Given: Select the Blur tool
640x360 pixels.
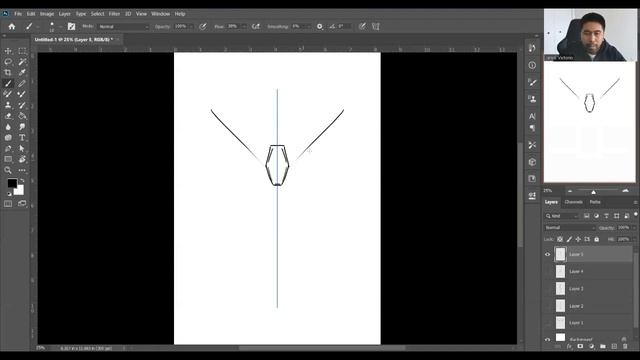Looking at the screenshot, I should [x=8, y=127].
